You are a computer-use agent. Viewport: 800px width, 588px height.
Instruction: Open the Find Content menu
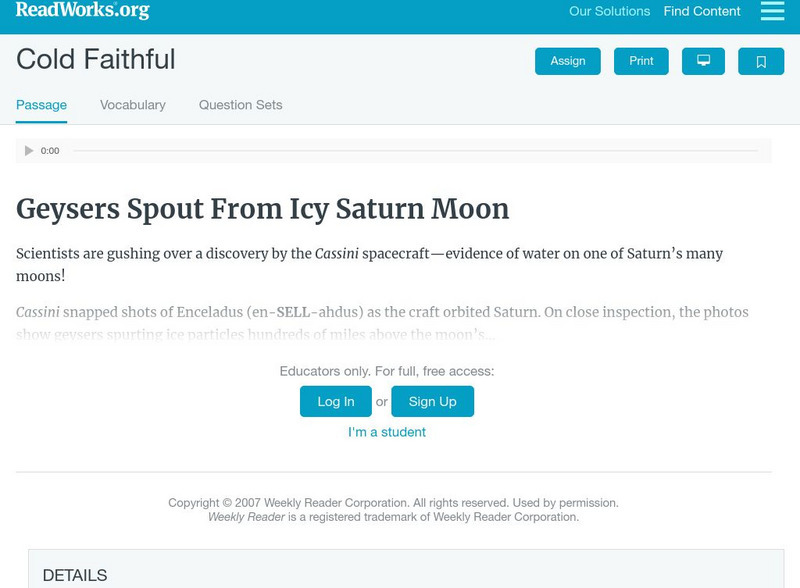click(x=702, y=11)
